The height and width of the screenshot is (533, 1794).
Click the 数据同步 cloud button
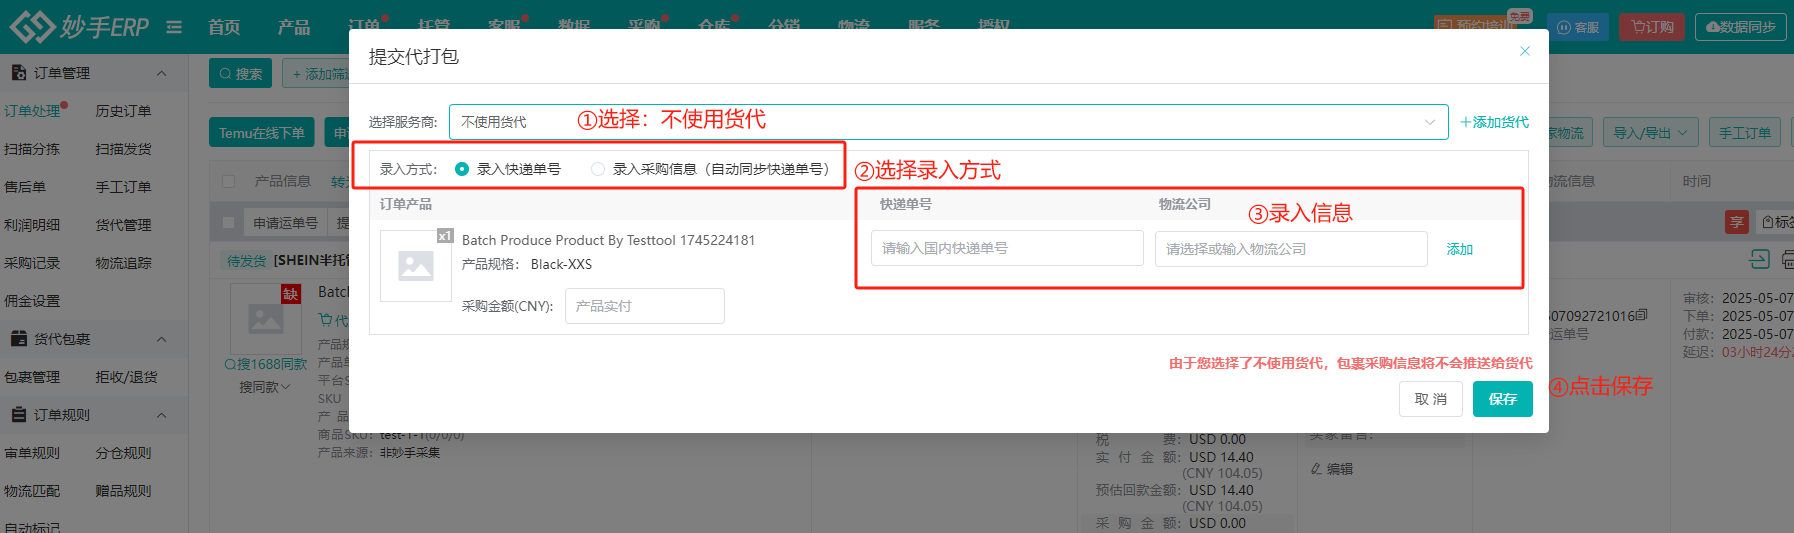pyautogui.click(x=1740, y=27)
